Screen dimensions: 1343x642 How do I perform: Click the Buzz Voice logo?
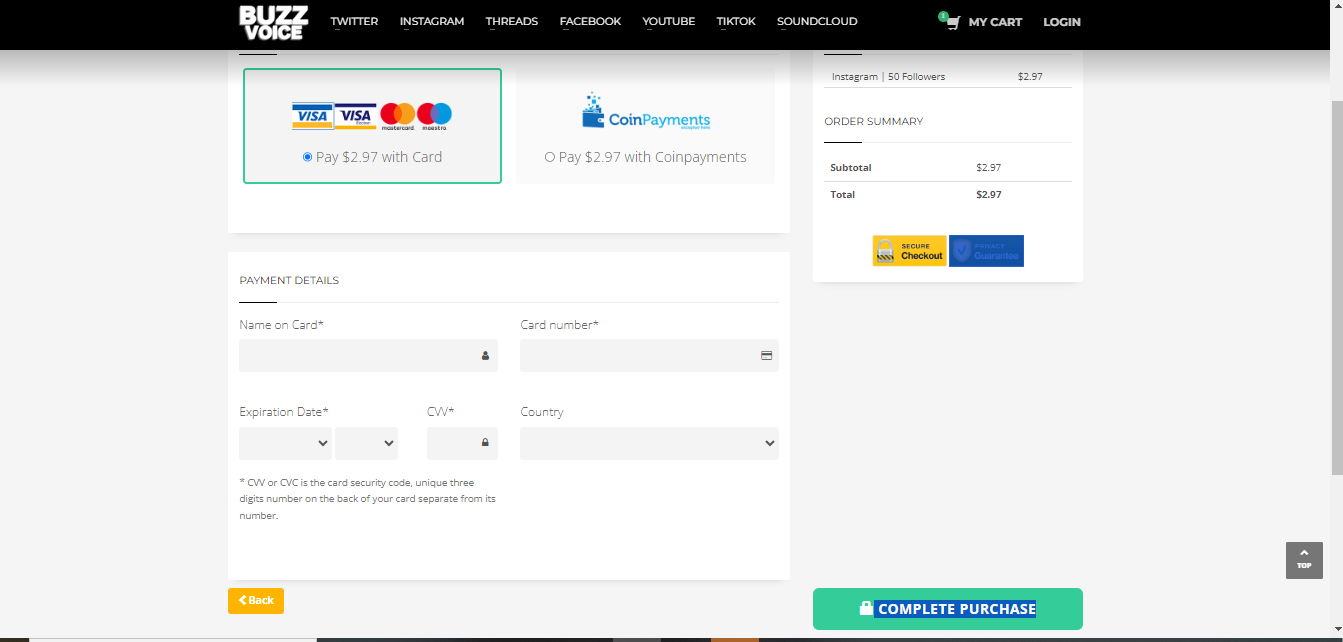pyautogui.click(x=273, y=22)
